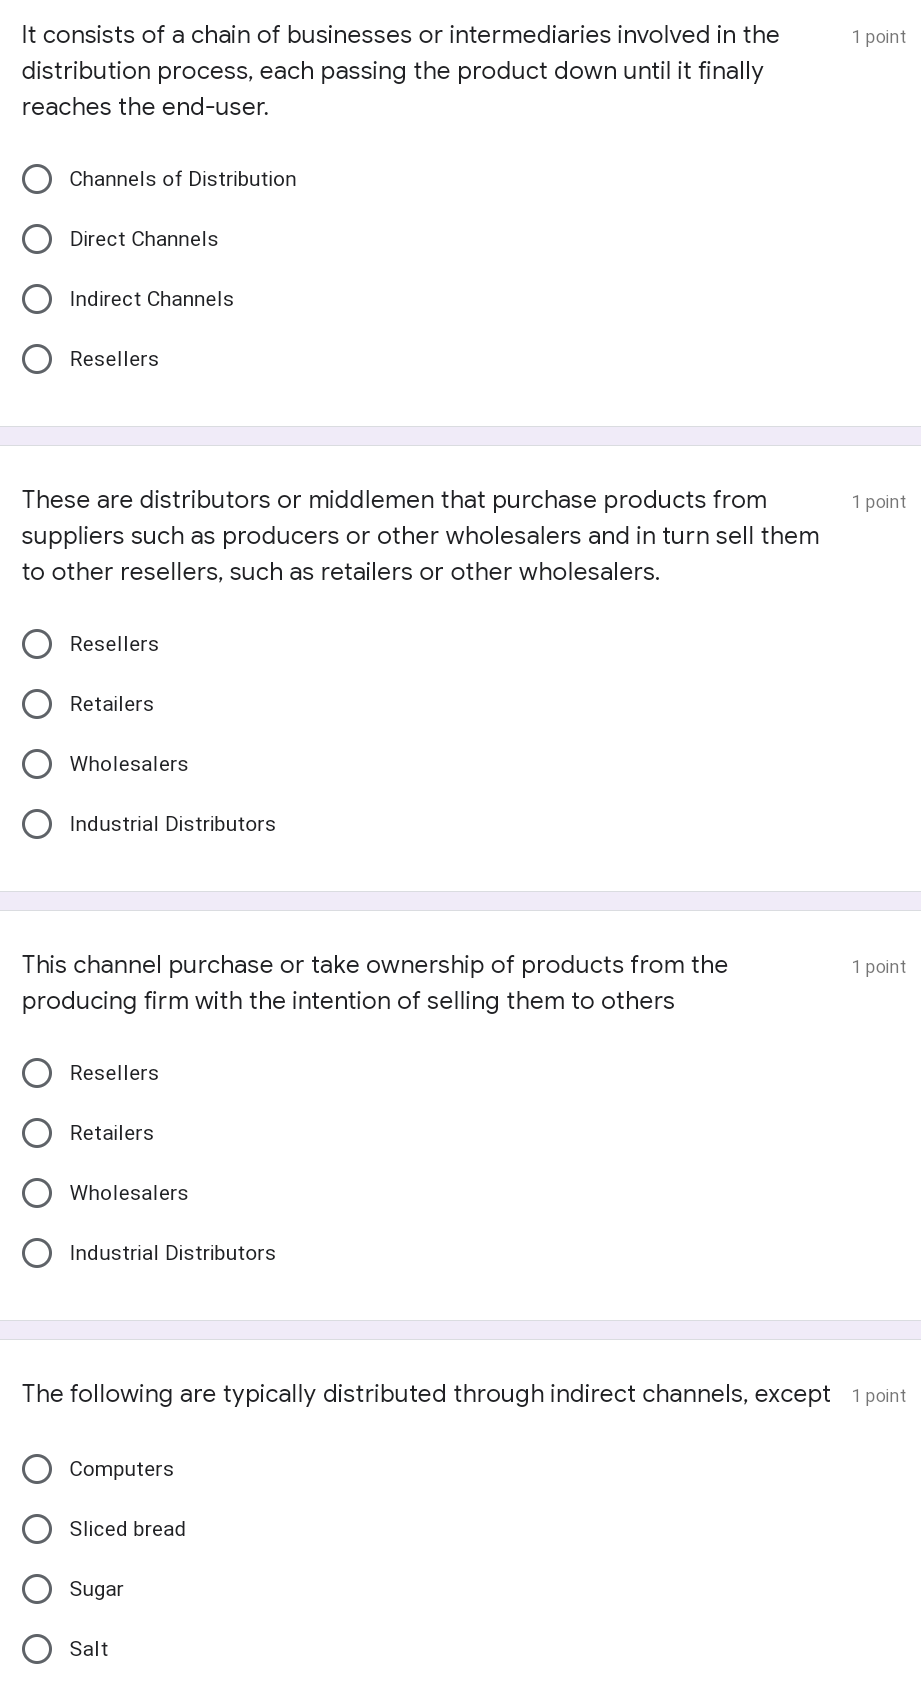Click the Indirect Channels label text
Image resolution: width=921 pixels, height=1687 pixels.
[x=151, y=299]
